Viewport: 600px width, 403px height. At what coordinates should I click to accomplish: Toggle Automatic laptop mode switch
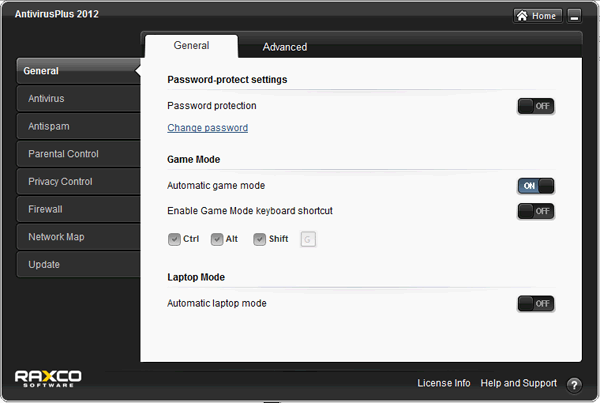coord(535,303)
